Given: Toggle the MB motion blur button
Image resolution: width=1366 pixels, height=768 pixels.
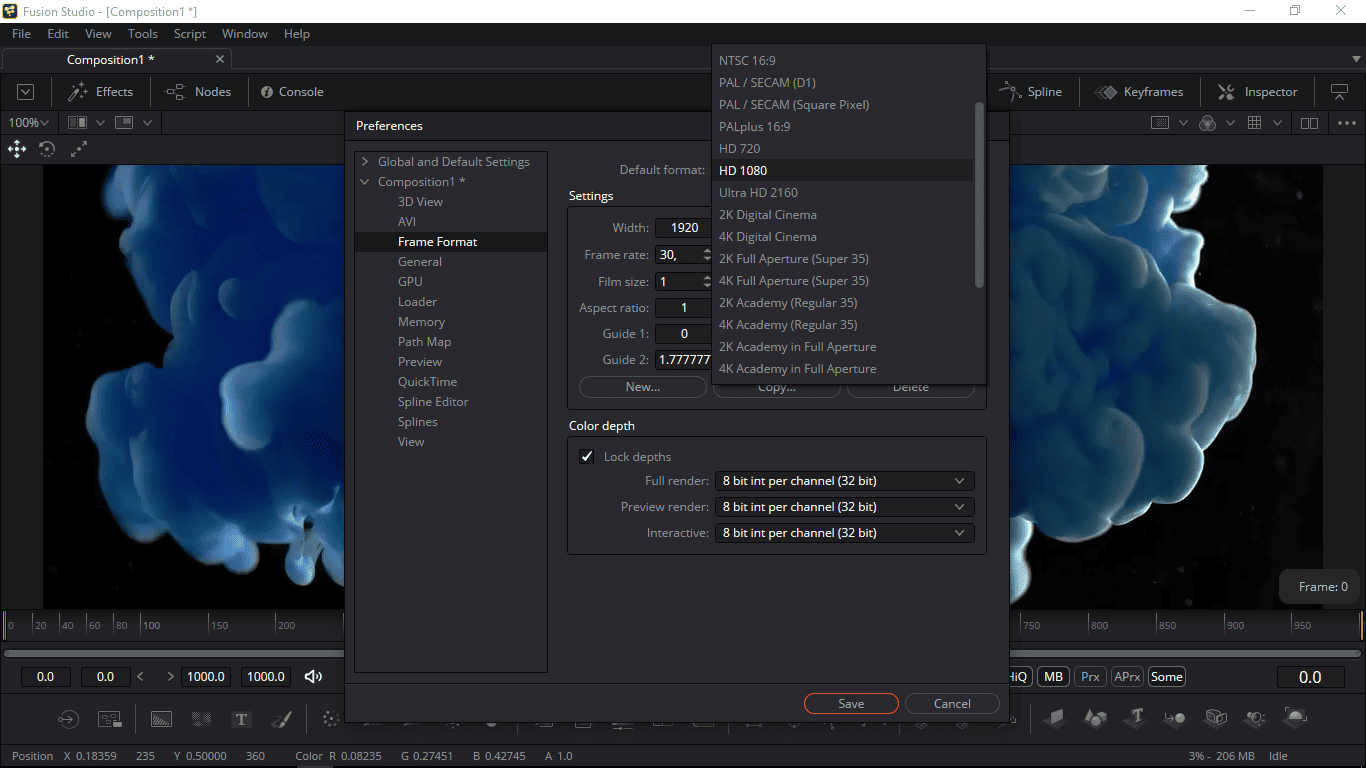Looking at the screenshot, I should tap(1053, 677).
